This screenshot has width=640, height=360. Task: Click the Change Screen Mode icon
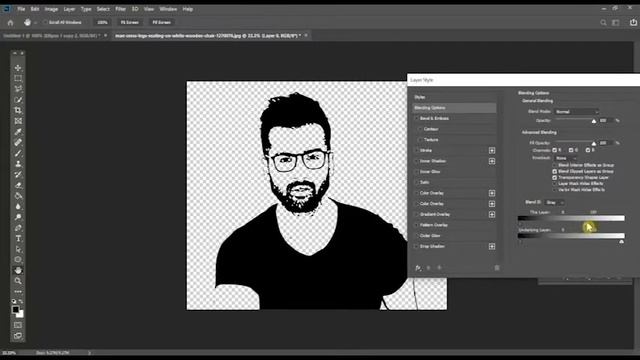click(18, 336)
